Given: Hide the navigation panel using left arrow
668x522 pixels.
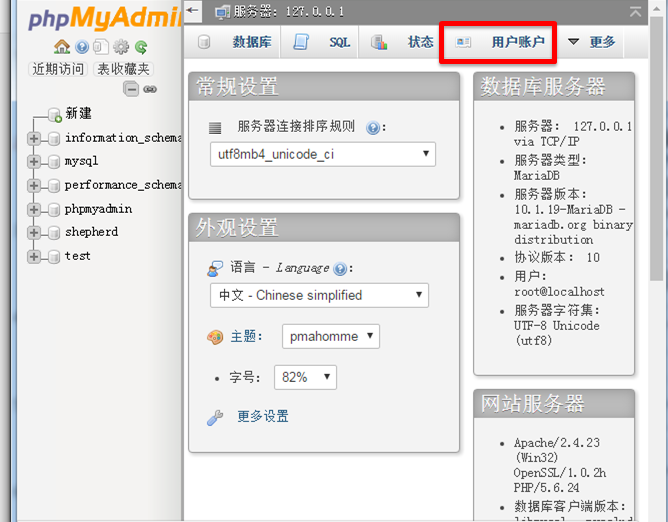Looking at the screenshot, I should tap(193, 10).
